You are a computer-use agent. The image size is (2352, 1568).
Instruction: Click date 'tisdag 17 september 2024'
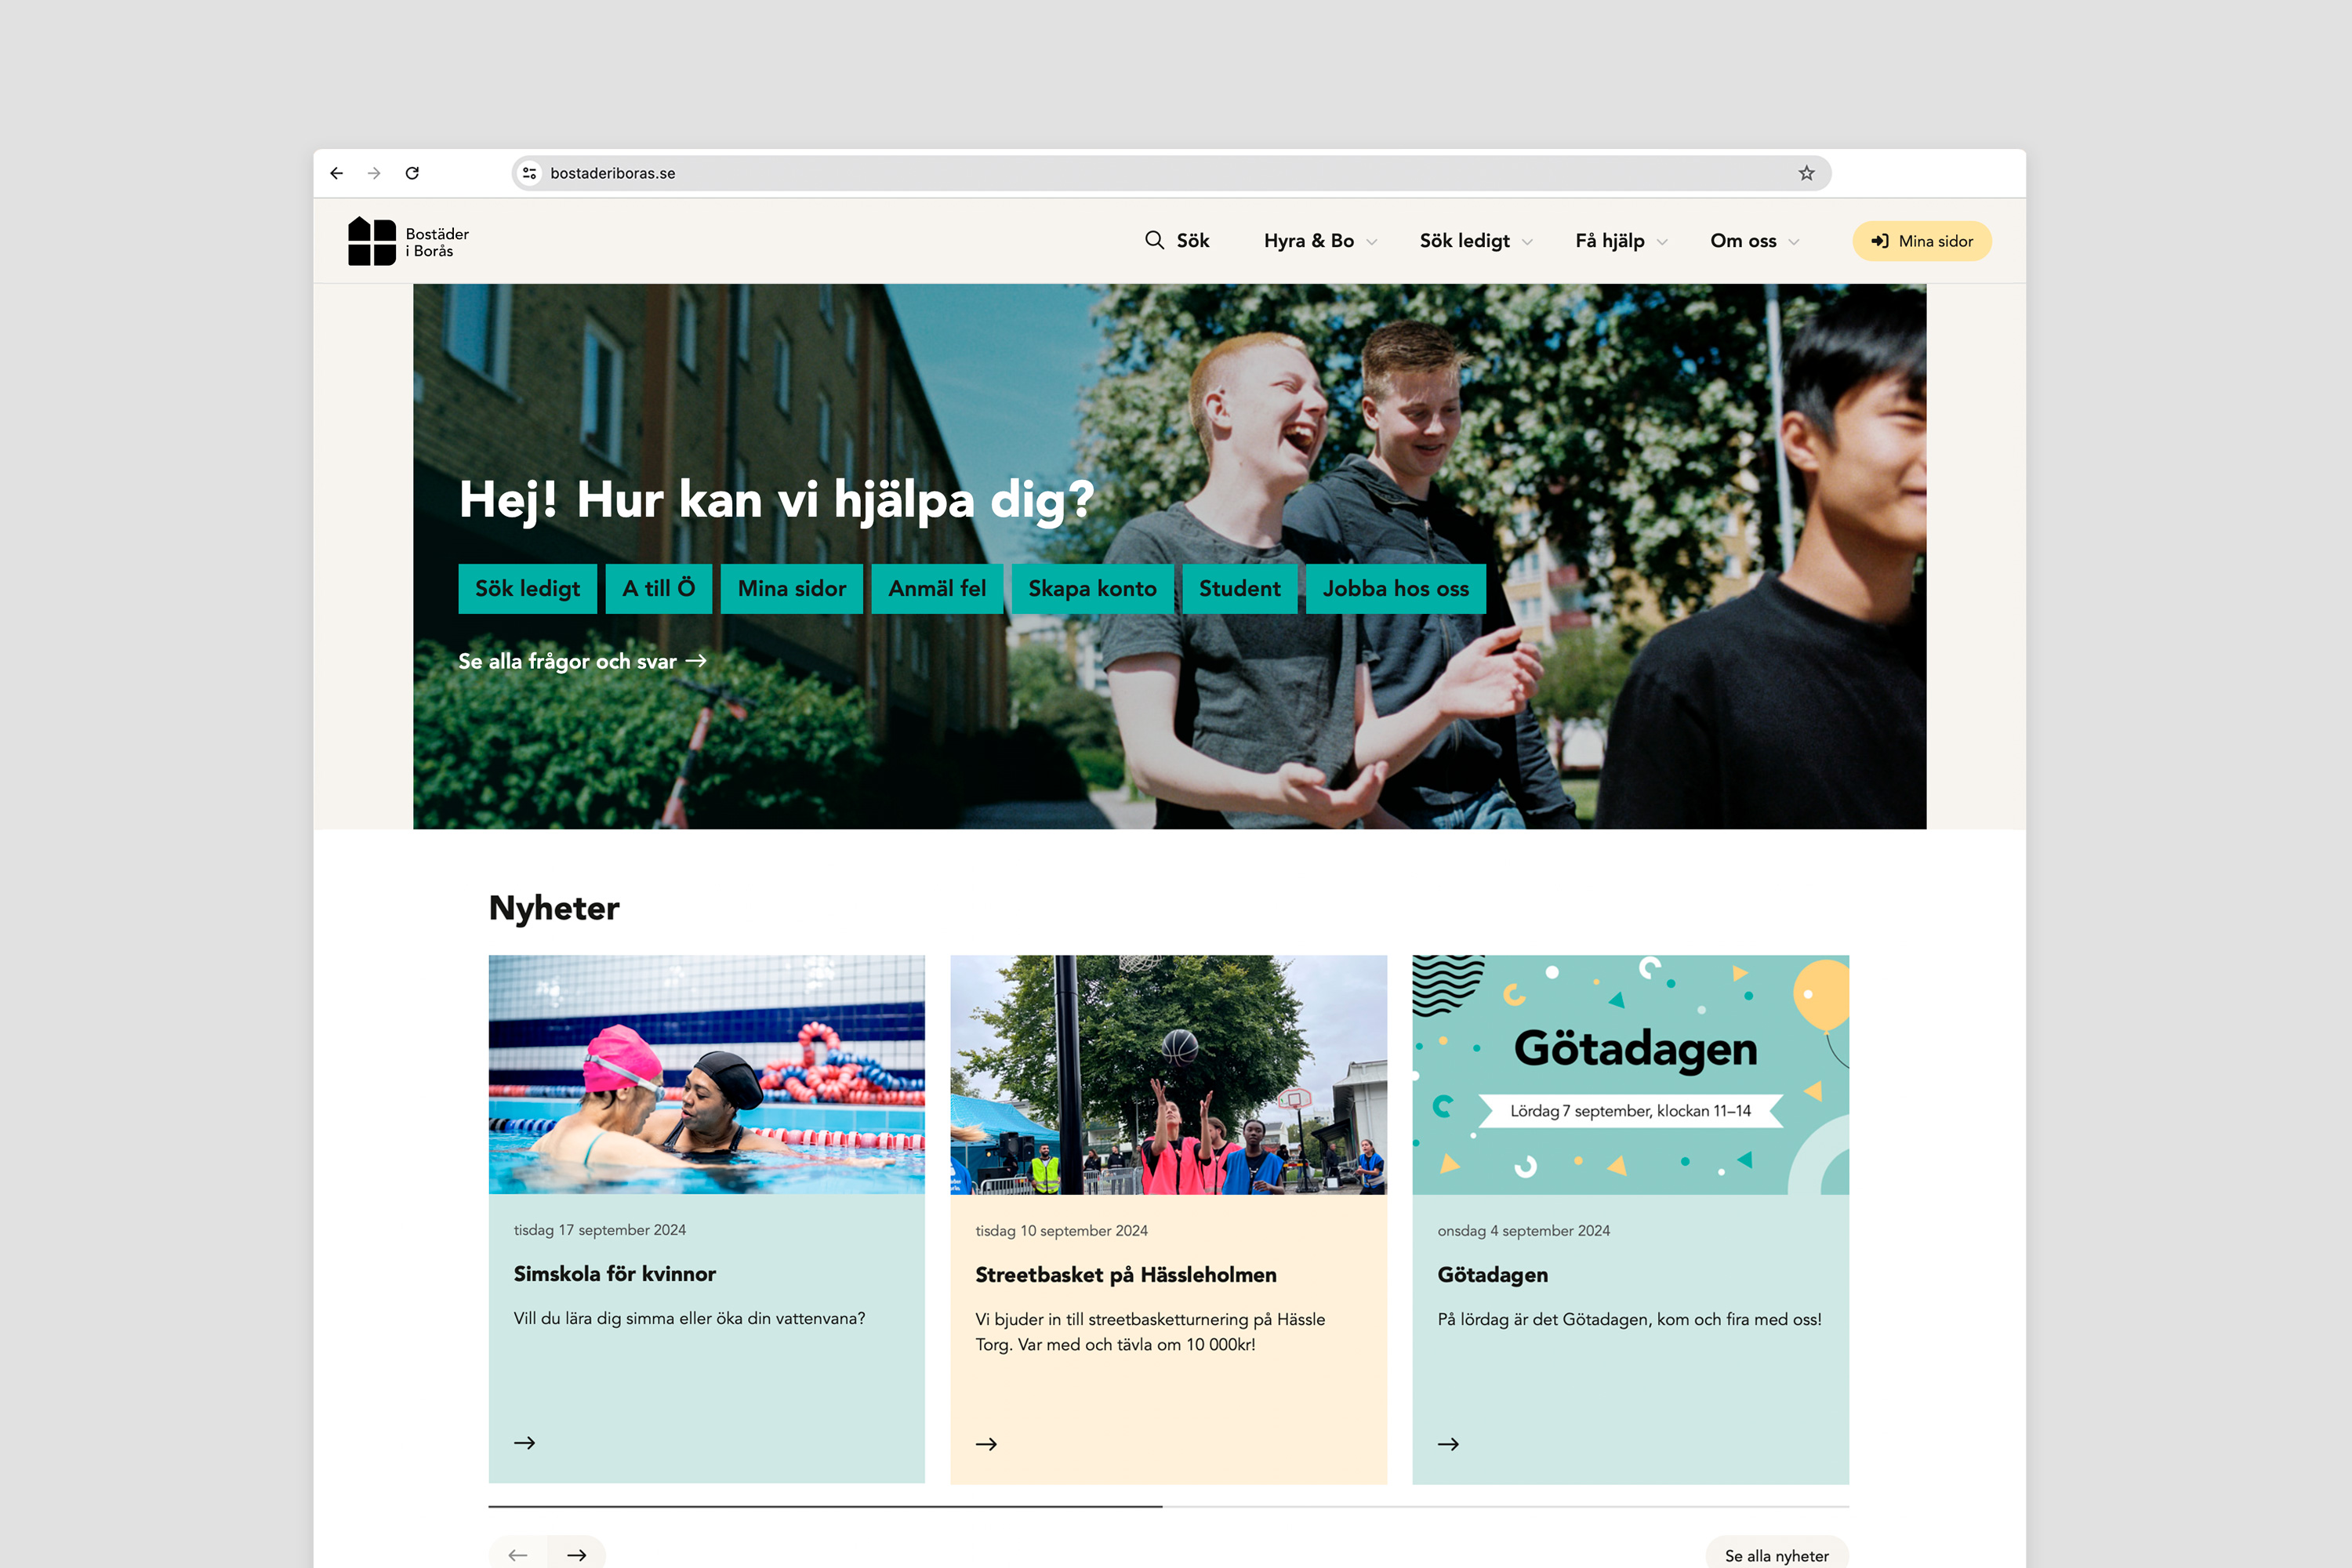pos(600,1230)
